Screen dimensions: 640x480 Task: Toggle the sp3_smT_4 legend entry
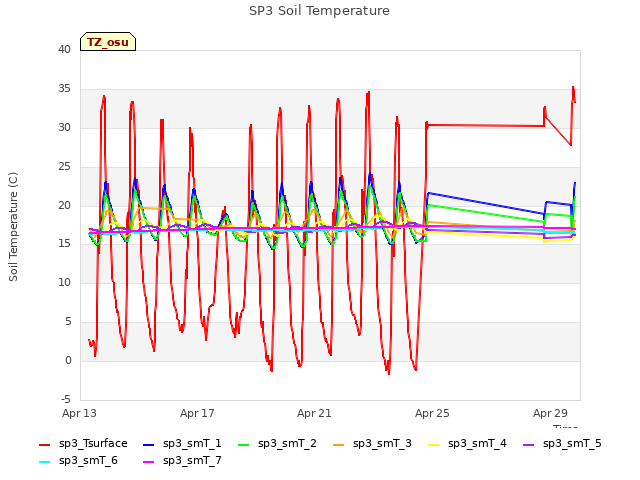click(467, 444)
